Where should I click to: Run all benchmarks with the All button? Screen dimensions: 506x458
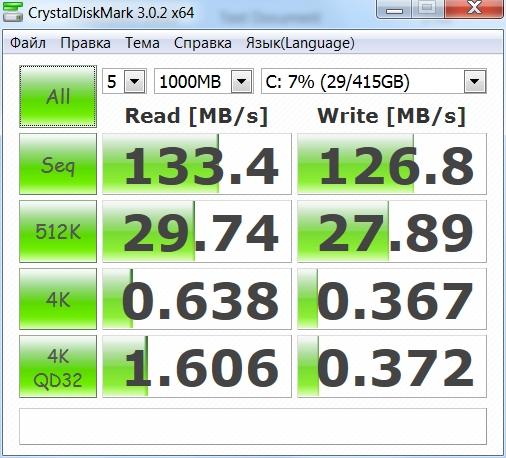[x=58, y=97]
